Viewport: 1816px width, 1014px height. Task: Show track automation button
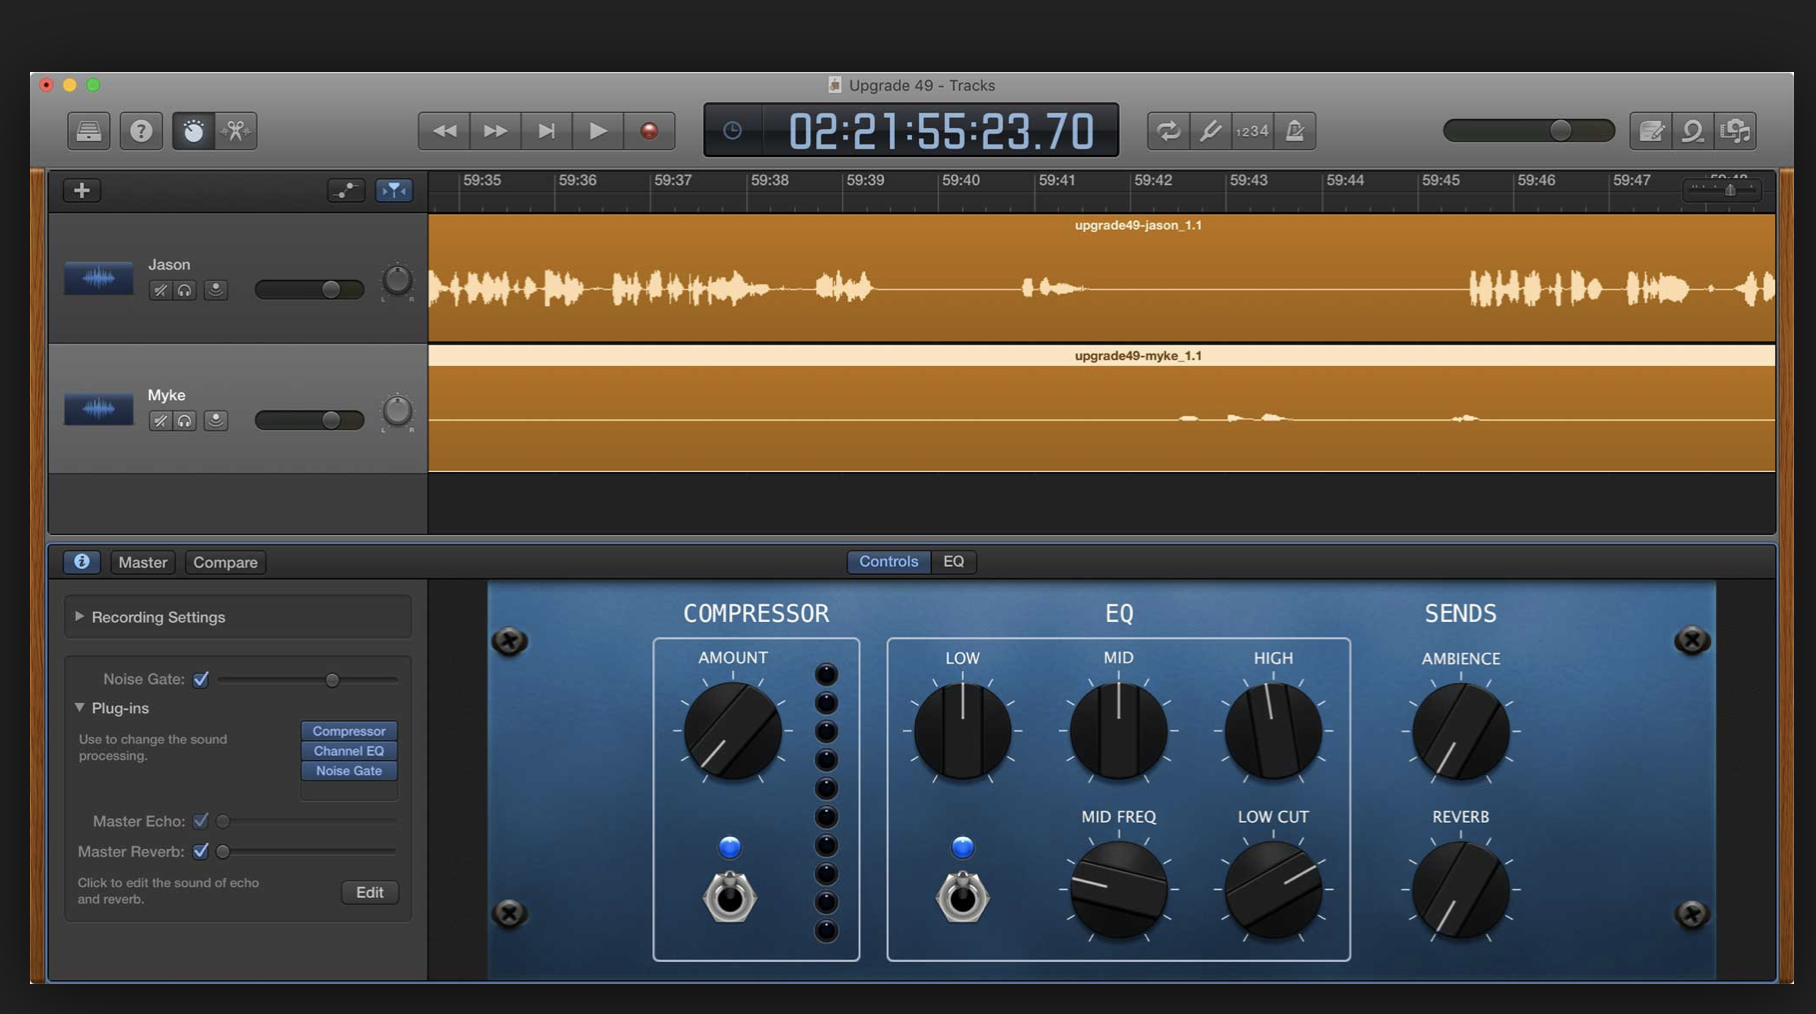click(346, 190)
